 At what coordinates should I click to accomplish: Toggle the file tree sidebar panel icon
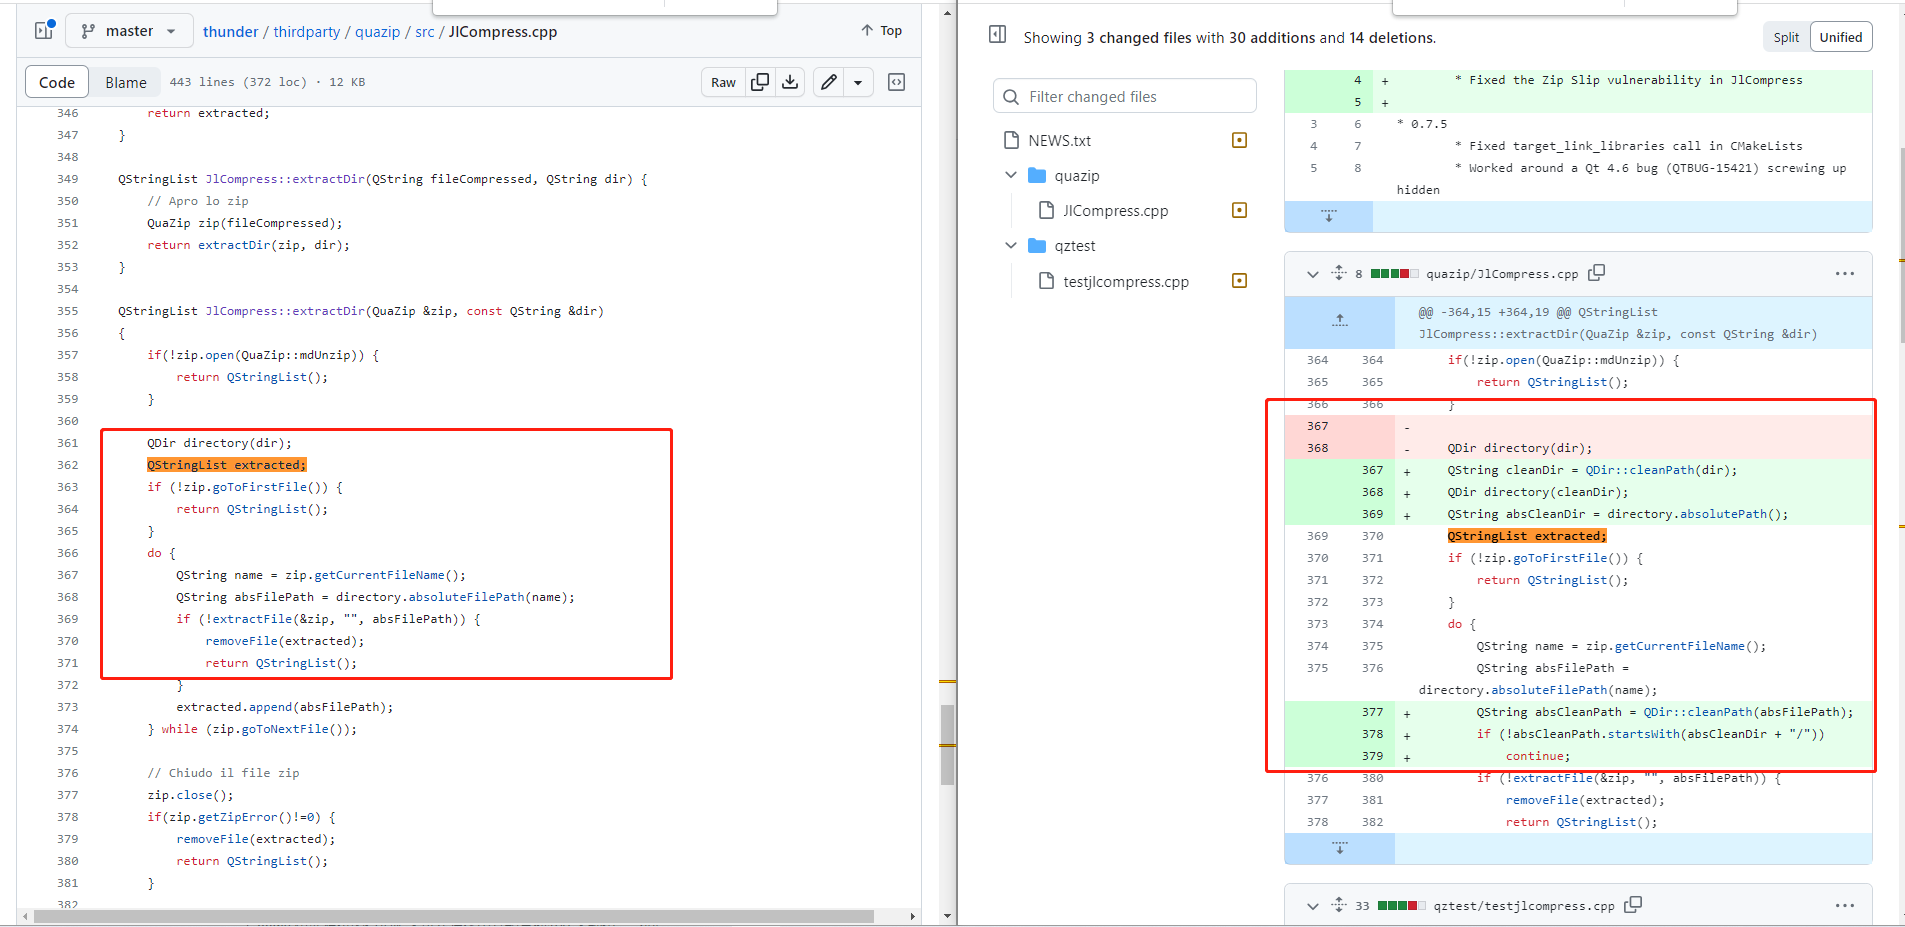point(43,31)
